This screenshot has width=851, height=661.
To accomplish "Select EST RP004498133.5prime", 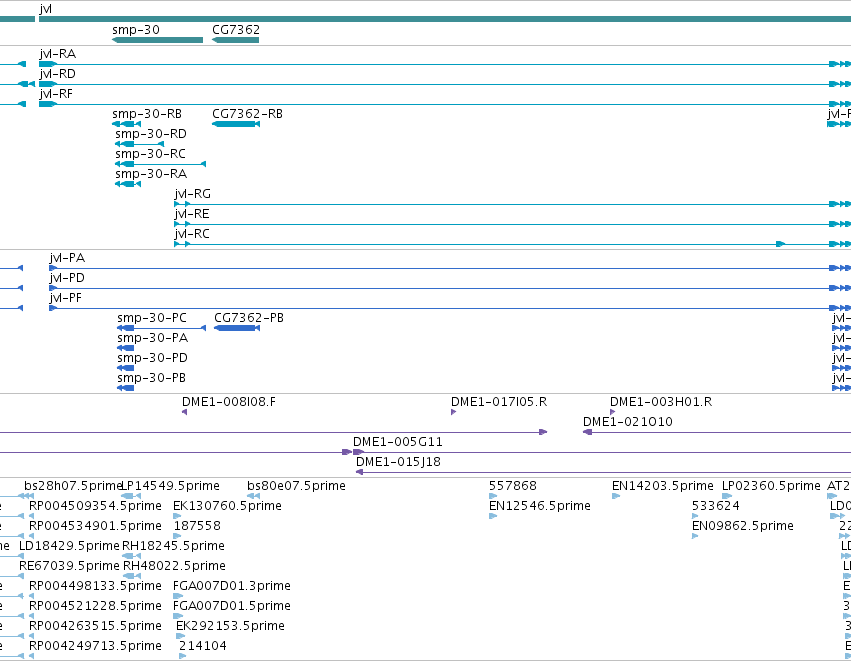I will coord(95,587).
